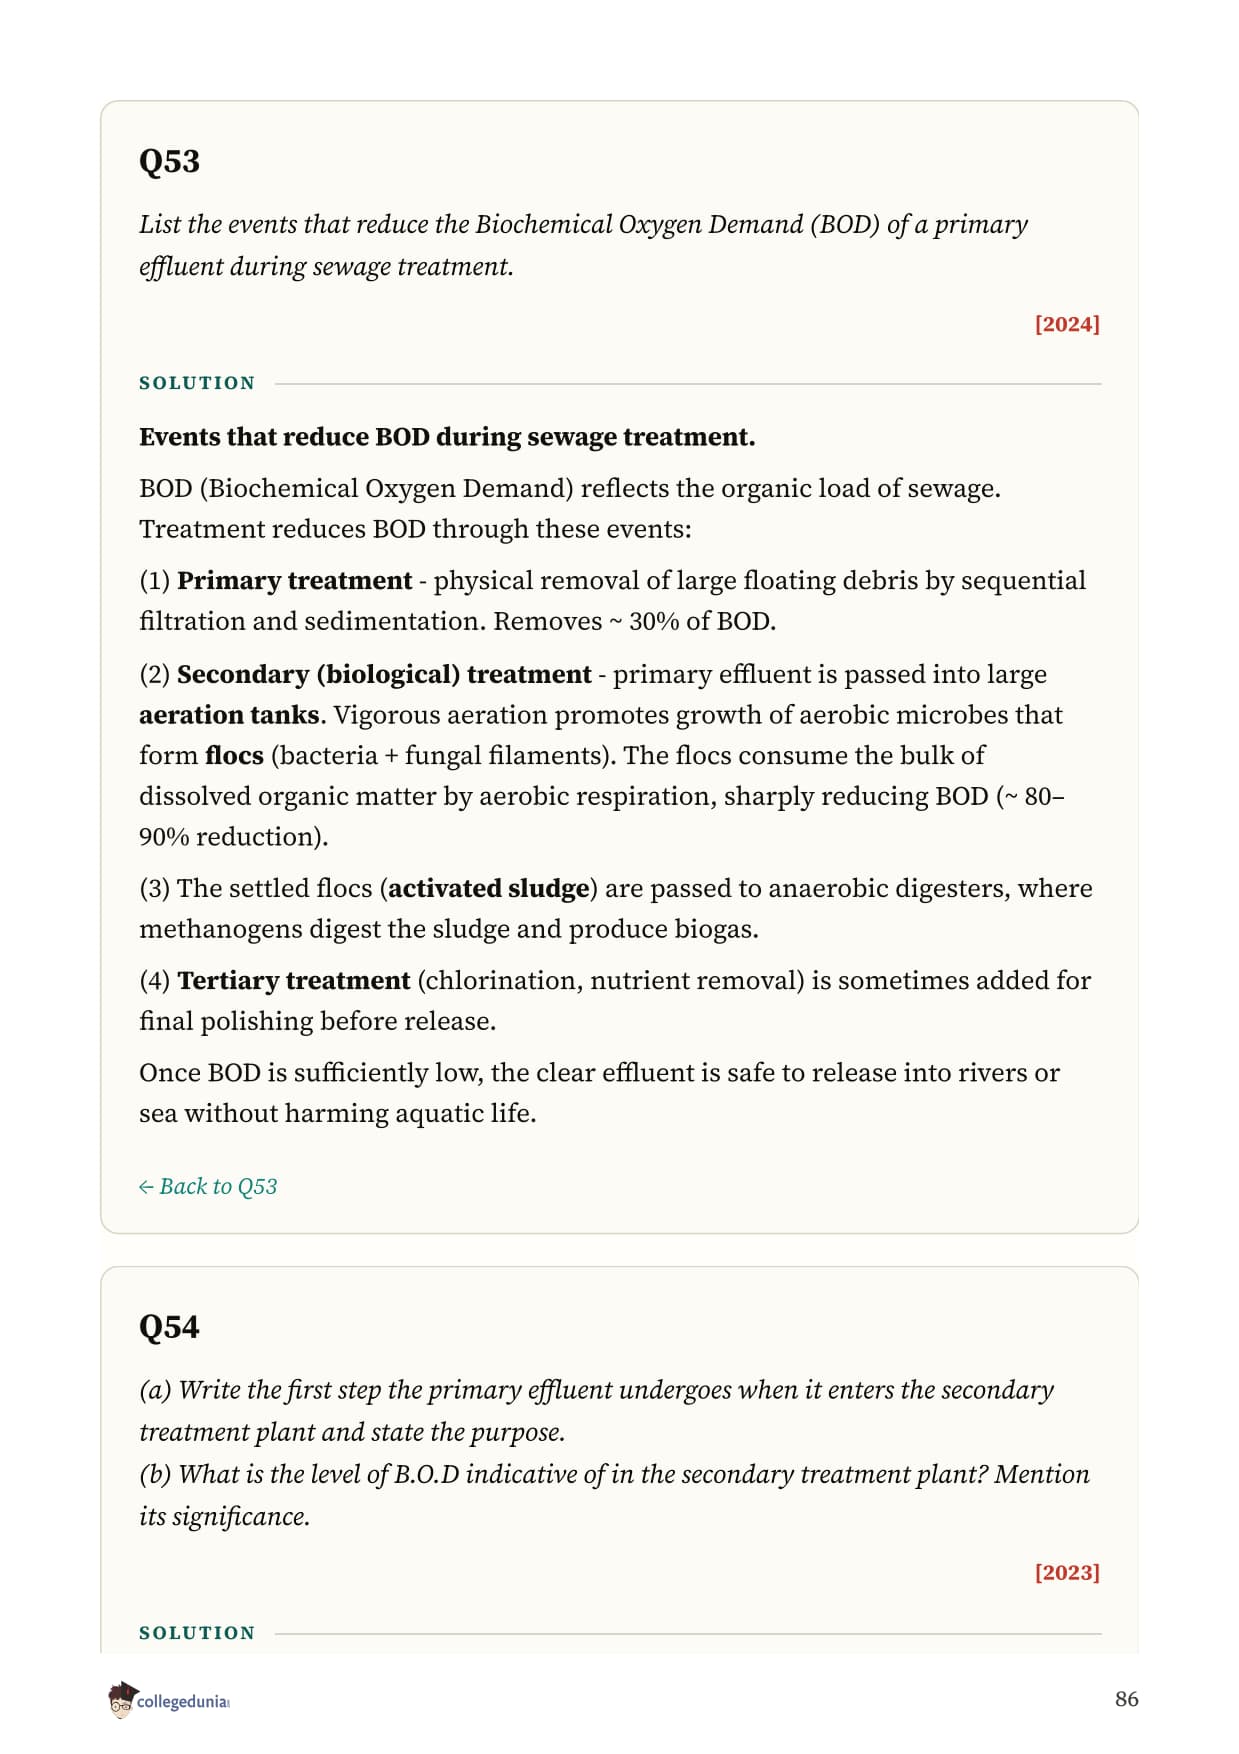Screen dimensions: 1239x1754
Task: Click bold text 'activated sludge'
Action: point(489,888)
